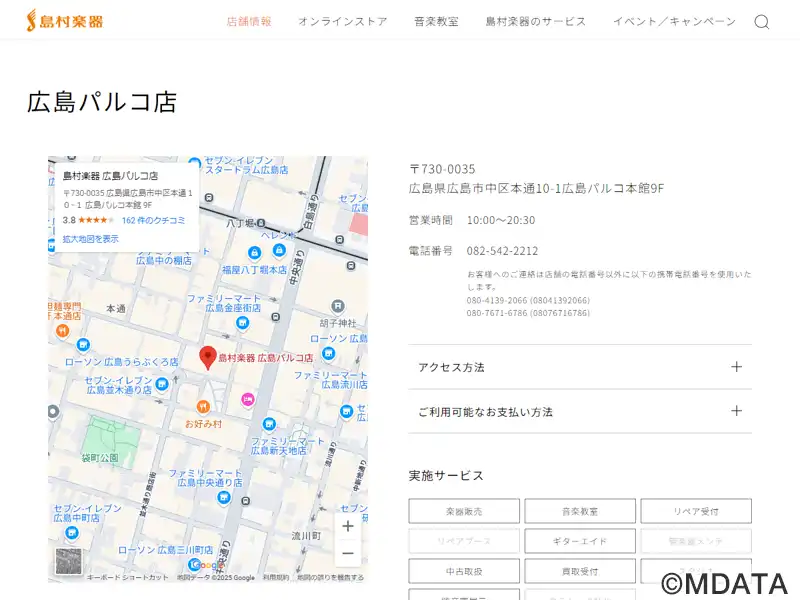Click the opening hours 10:00〜20:30
This screenshot has width=800, height=600.
[501, 220]
